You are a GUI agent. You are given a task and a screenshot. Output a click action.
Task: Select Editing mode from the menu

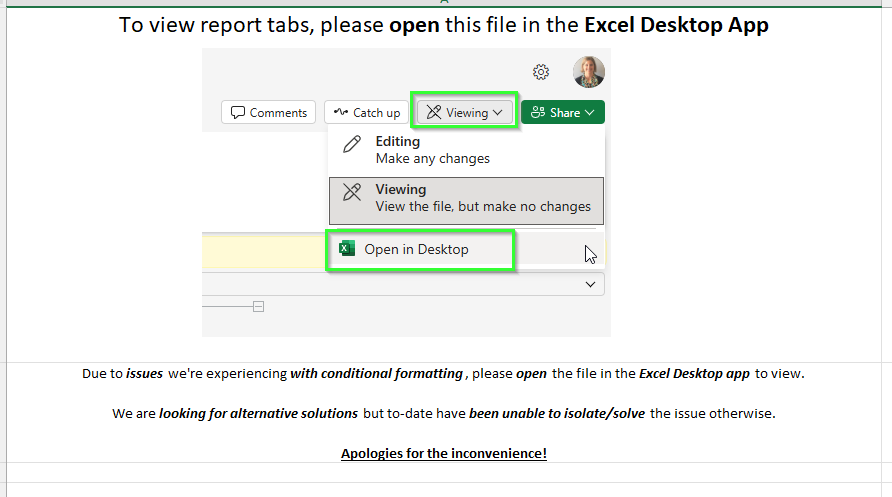click(432, 150)
